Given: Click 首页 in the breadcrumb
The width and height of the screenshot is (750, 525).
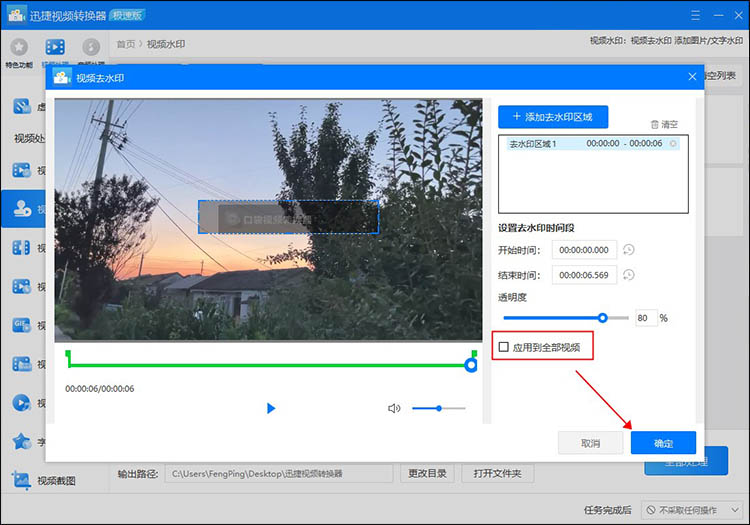Looking at the screenshot, I should pyautogui.click(x=126, y=44).
